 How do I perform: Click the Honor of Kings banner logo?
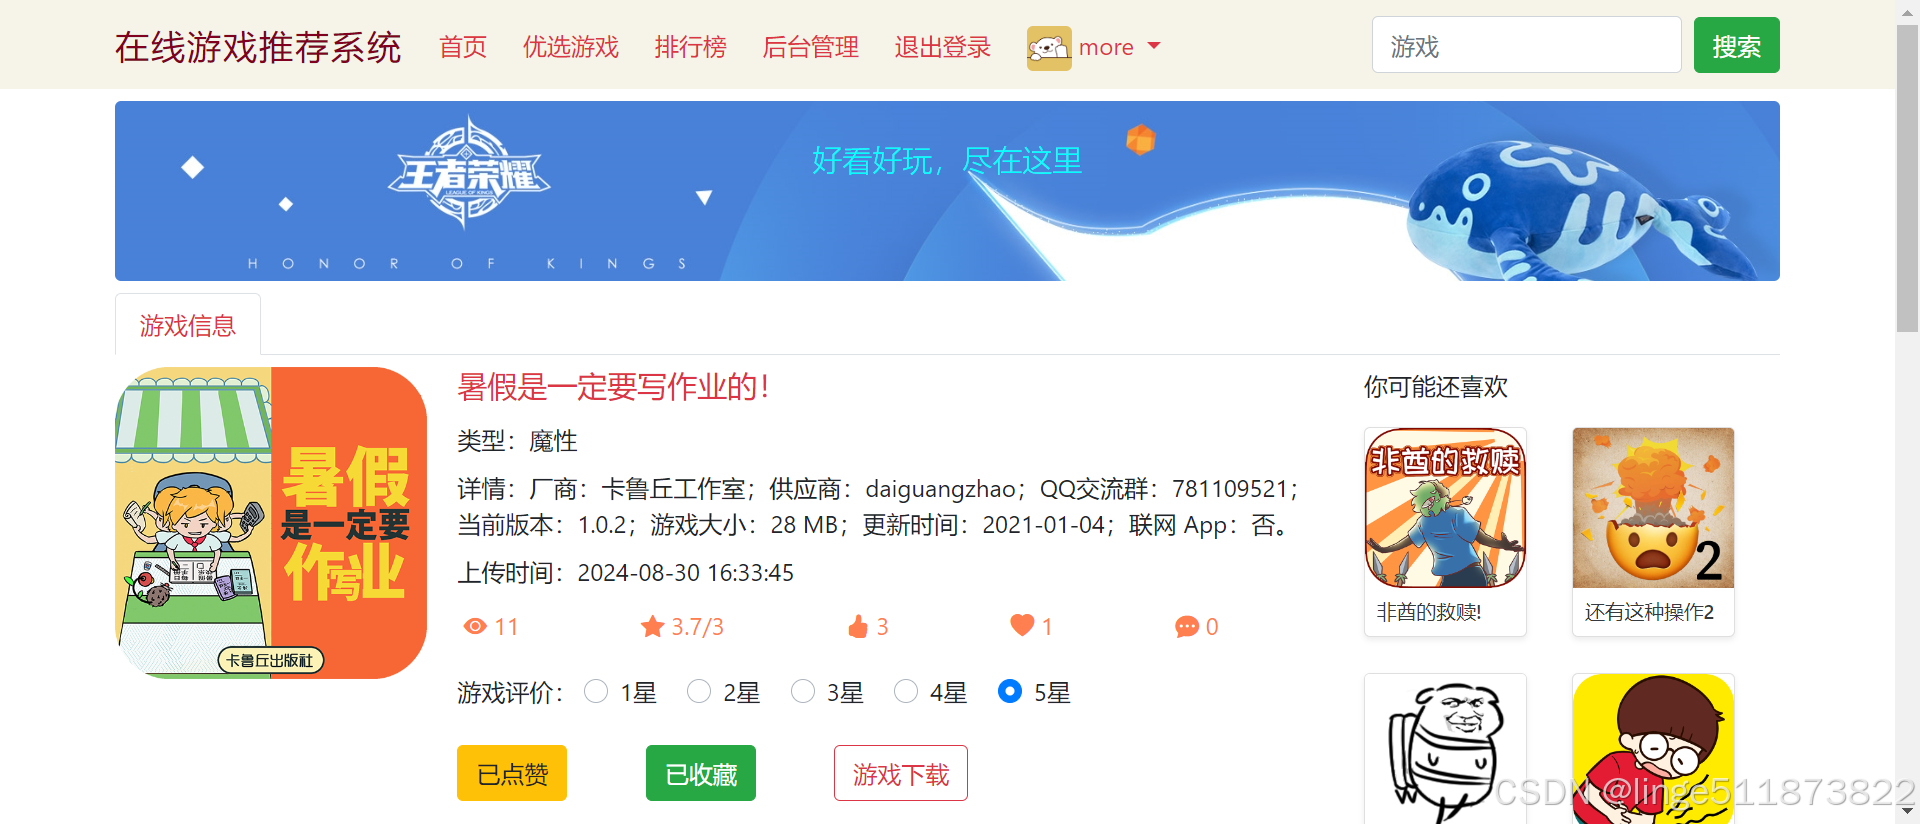coord(469,174)
